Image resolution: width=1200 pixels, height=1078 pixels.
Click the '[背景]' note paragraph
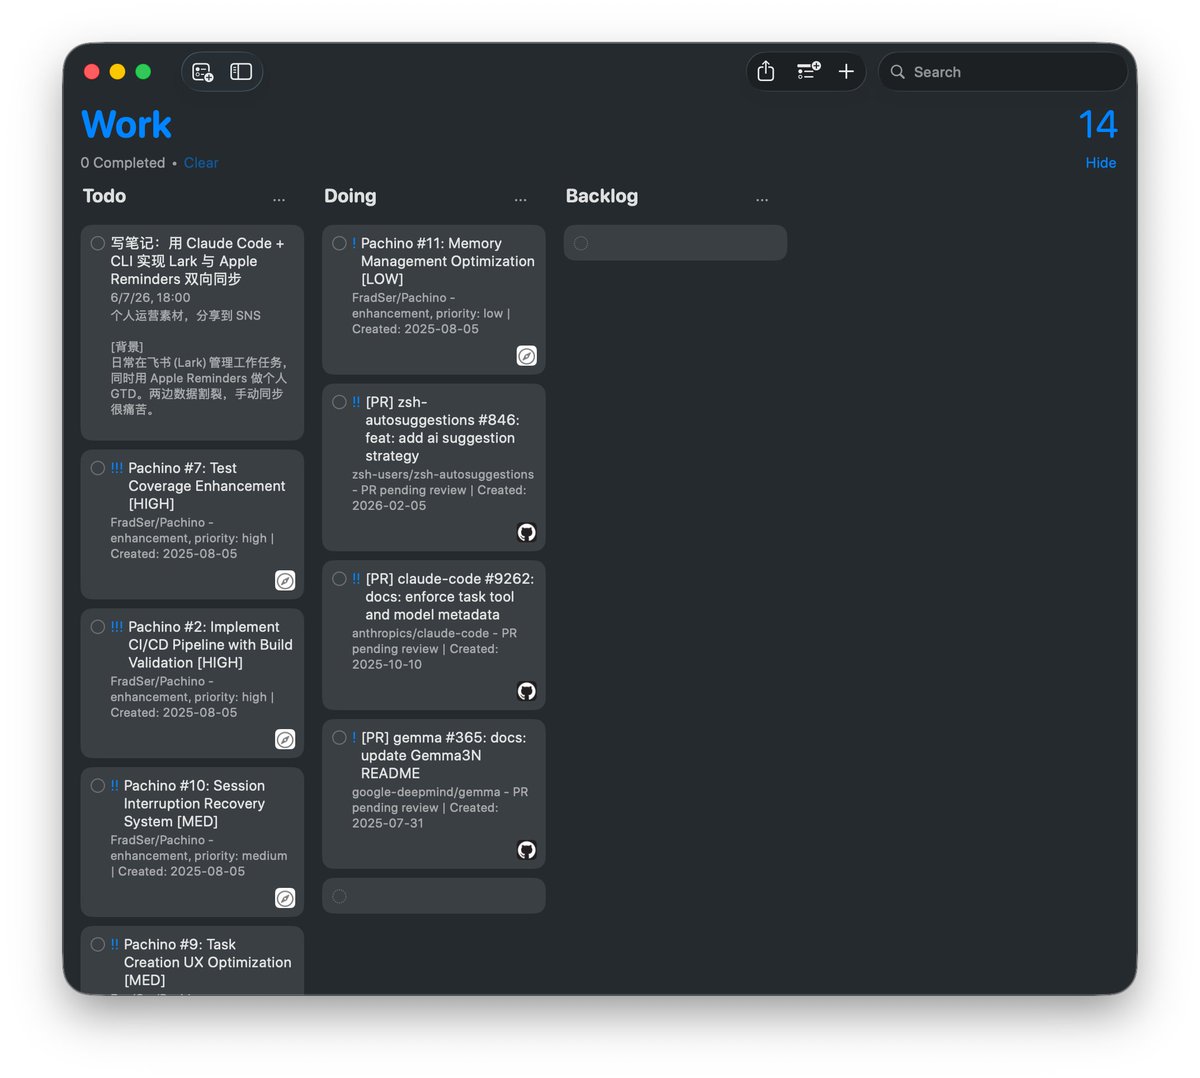pyautogui.click(x=199, y=378)
